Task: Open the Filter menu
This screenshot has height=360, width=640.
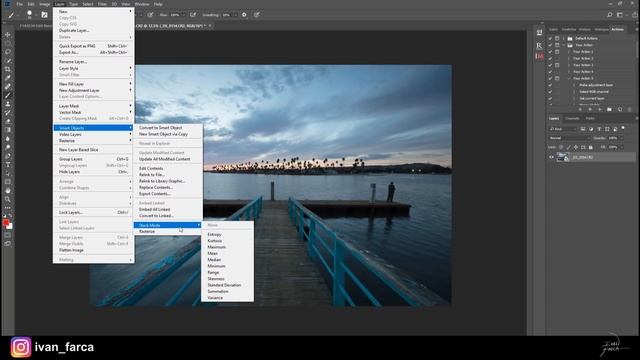Action: (102, 4)
